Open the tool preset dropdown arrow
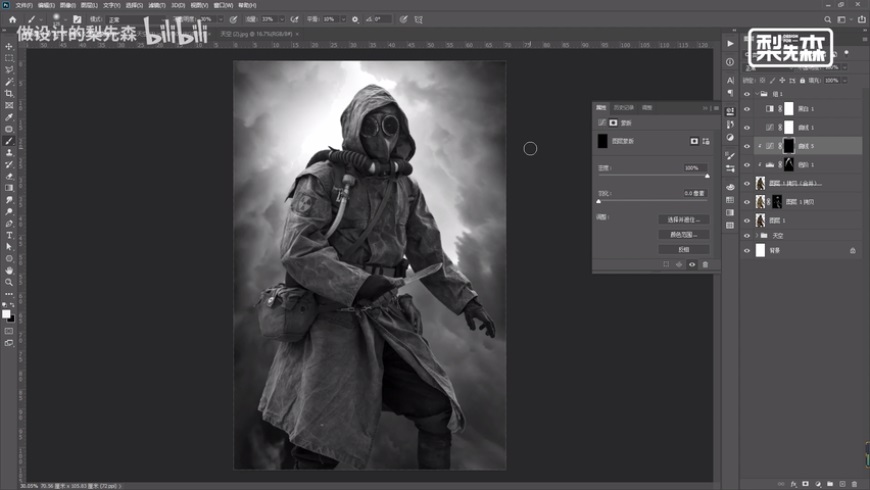 click(41, 19)
